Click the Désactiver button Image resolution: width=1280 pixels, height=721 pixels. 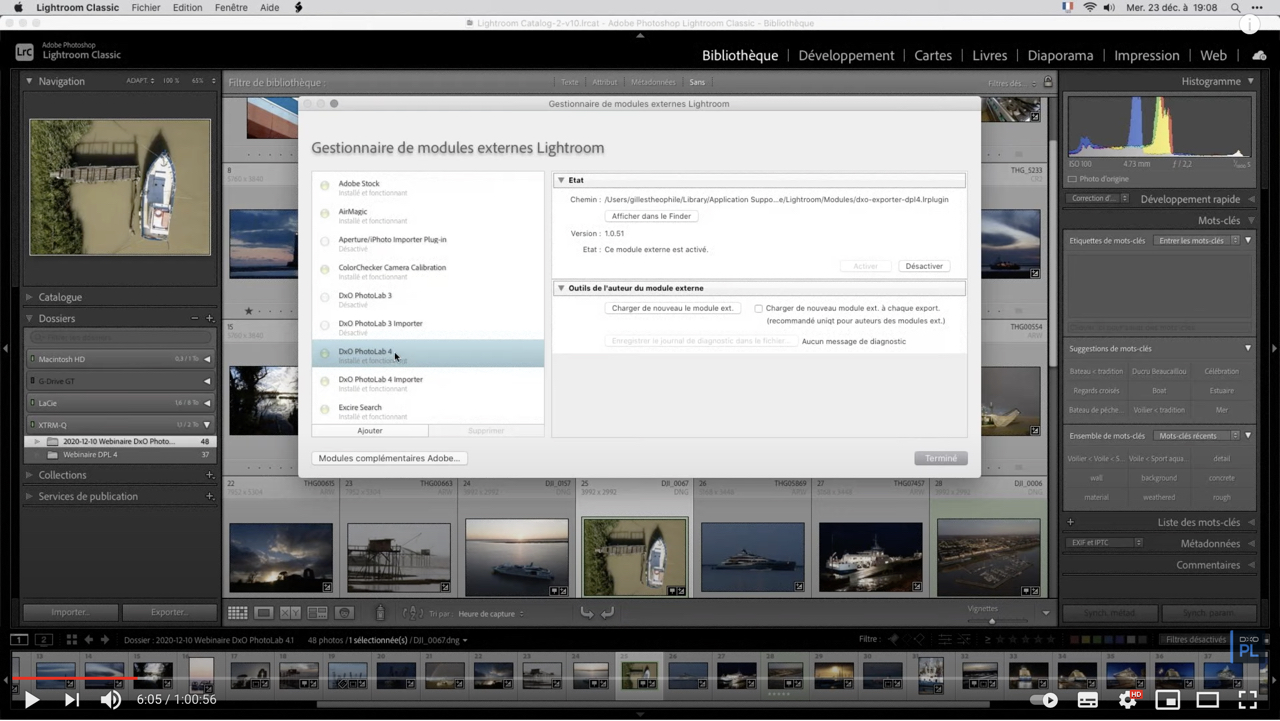pyautogui.click(x=923, y=266)
